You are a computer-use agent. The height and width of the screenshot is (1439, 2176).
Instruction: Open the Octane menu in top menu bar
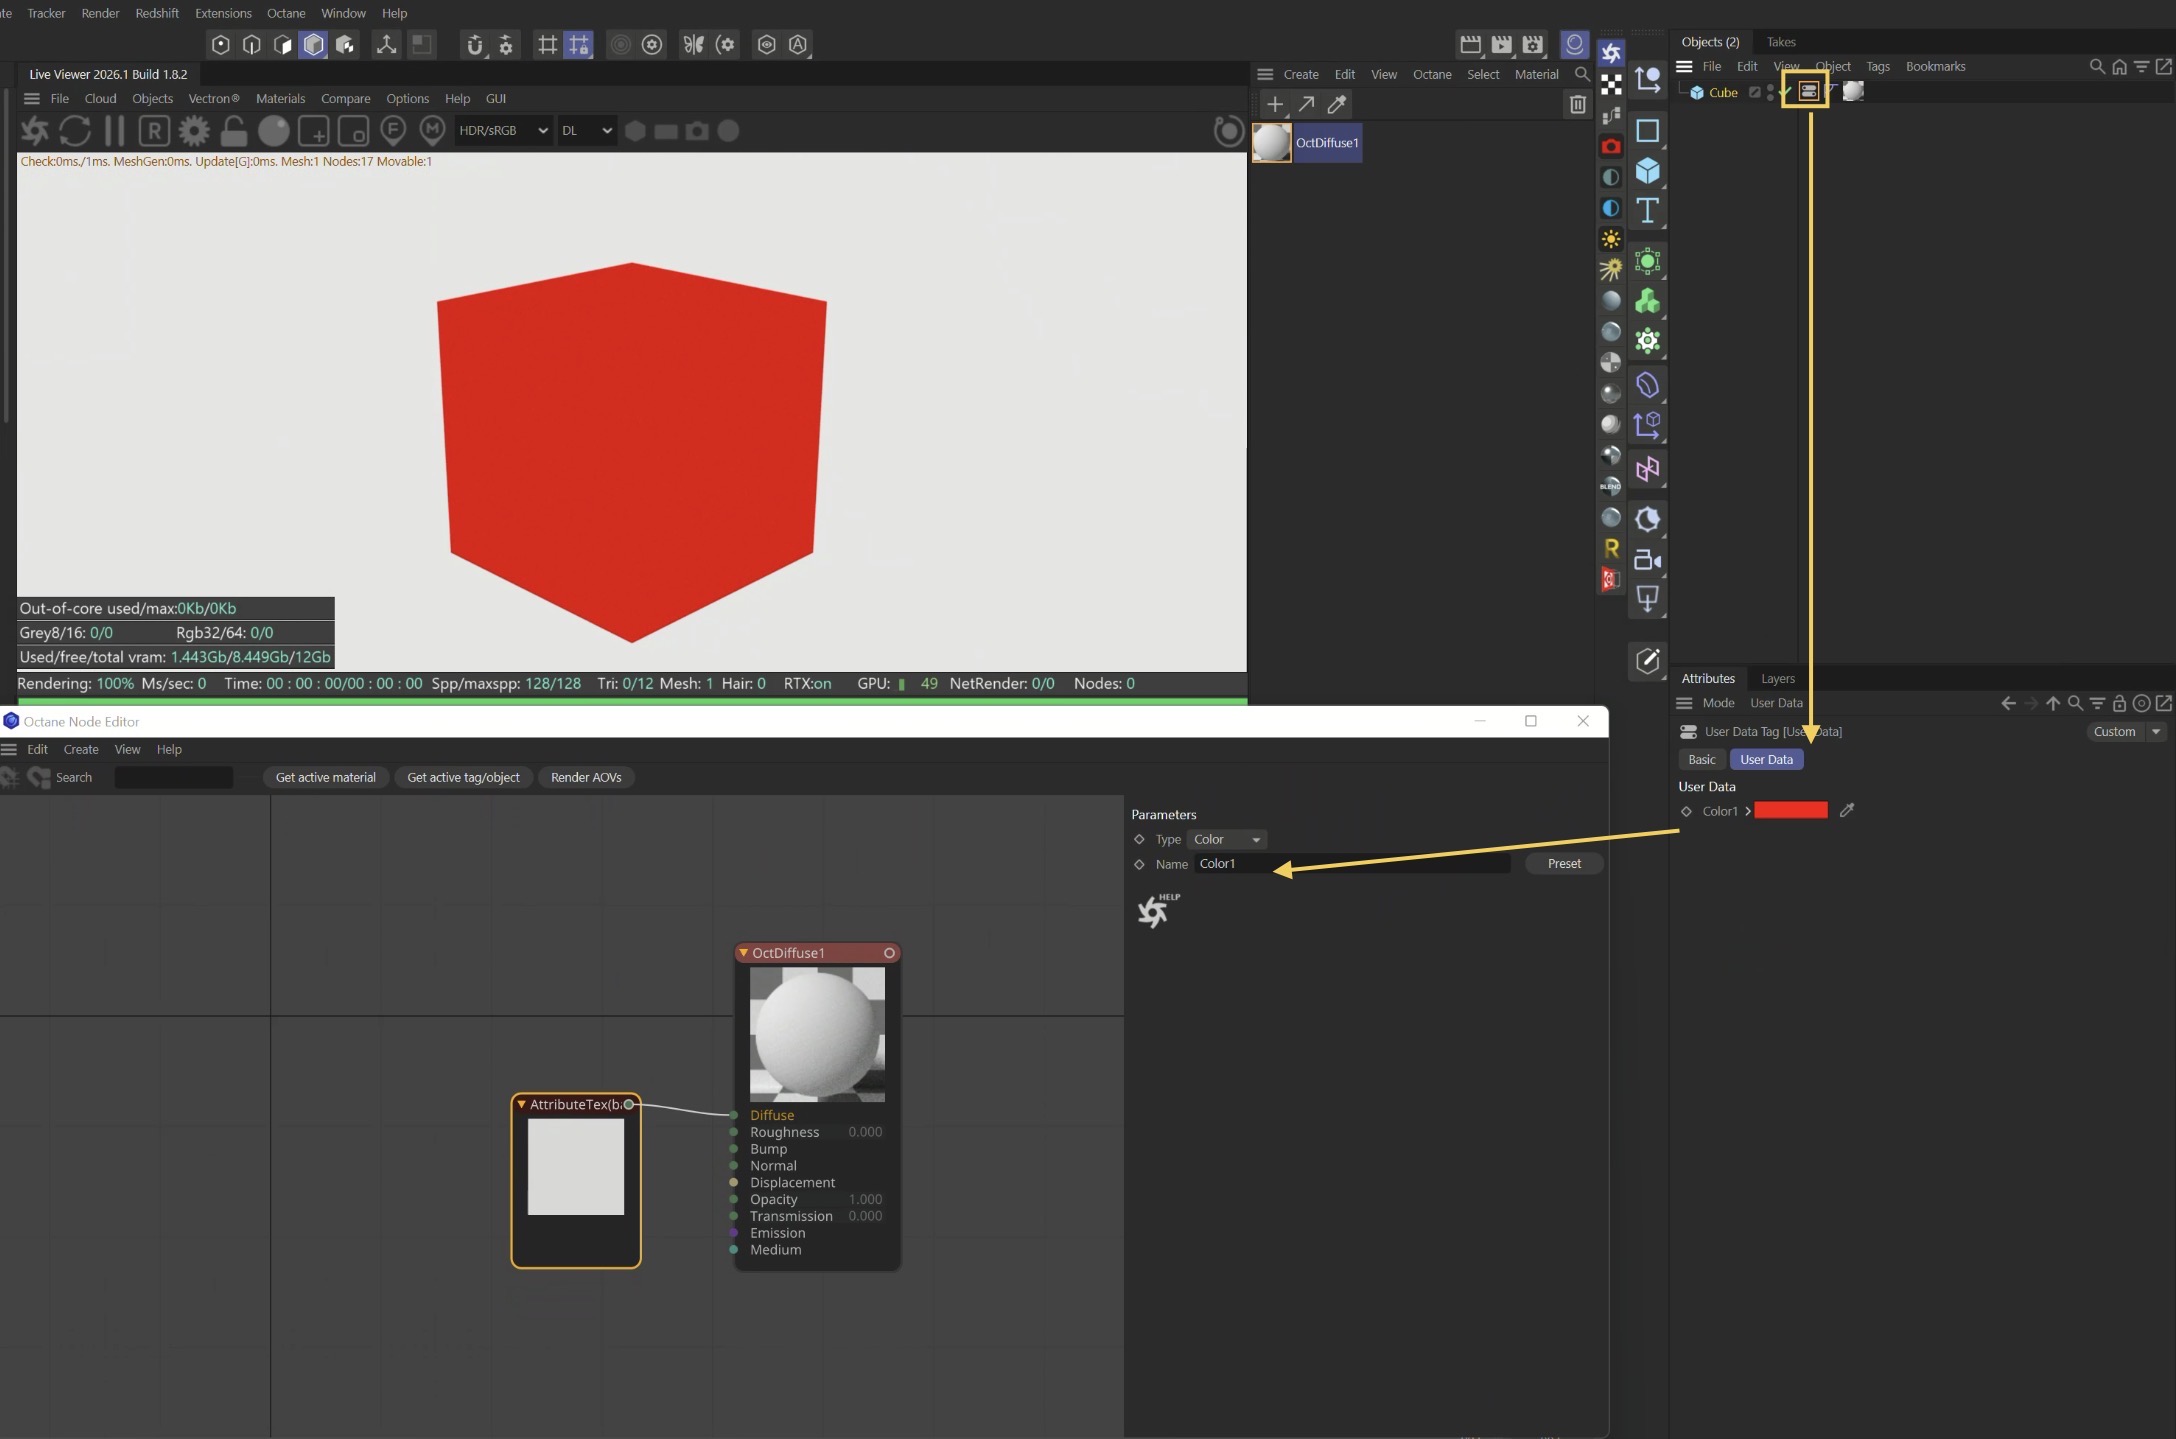(286, 13)
